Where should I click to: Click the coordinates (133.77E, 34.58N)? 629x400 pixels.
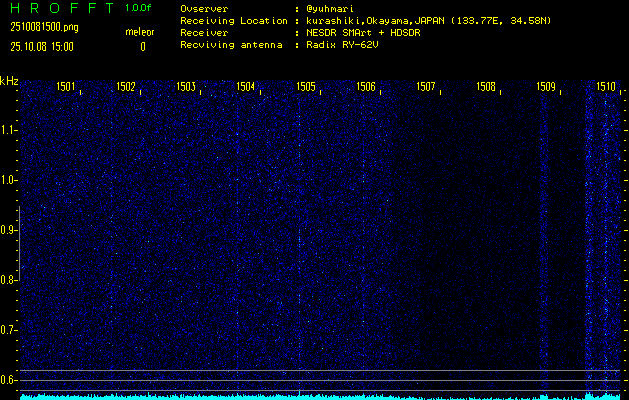point(501,21)
